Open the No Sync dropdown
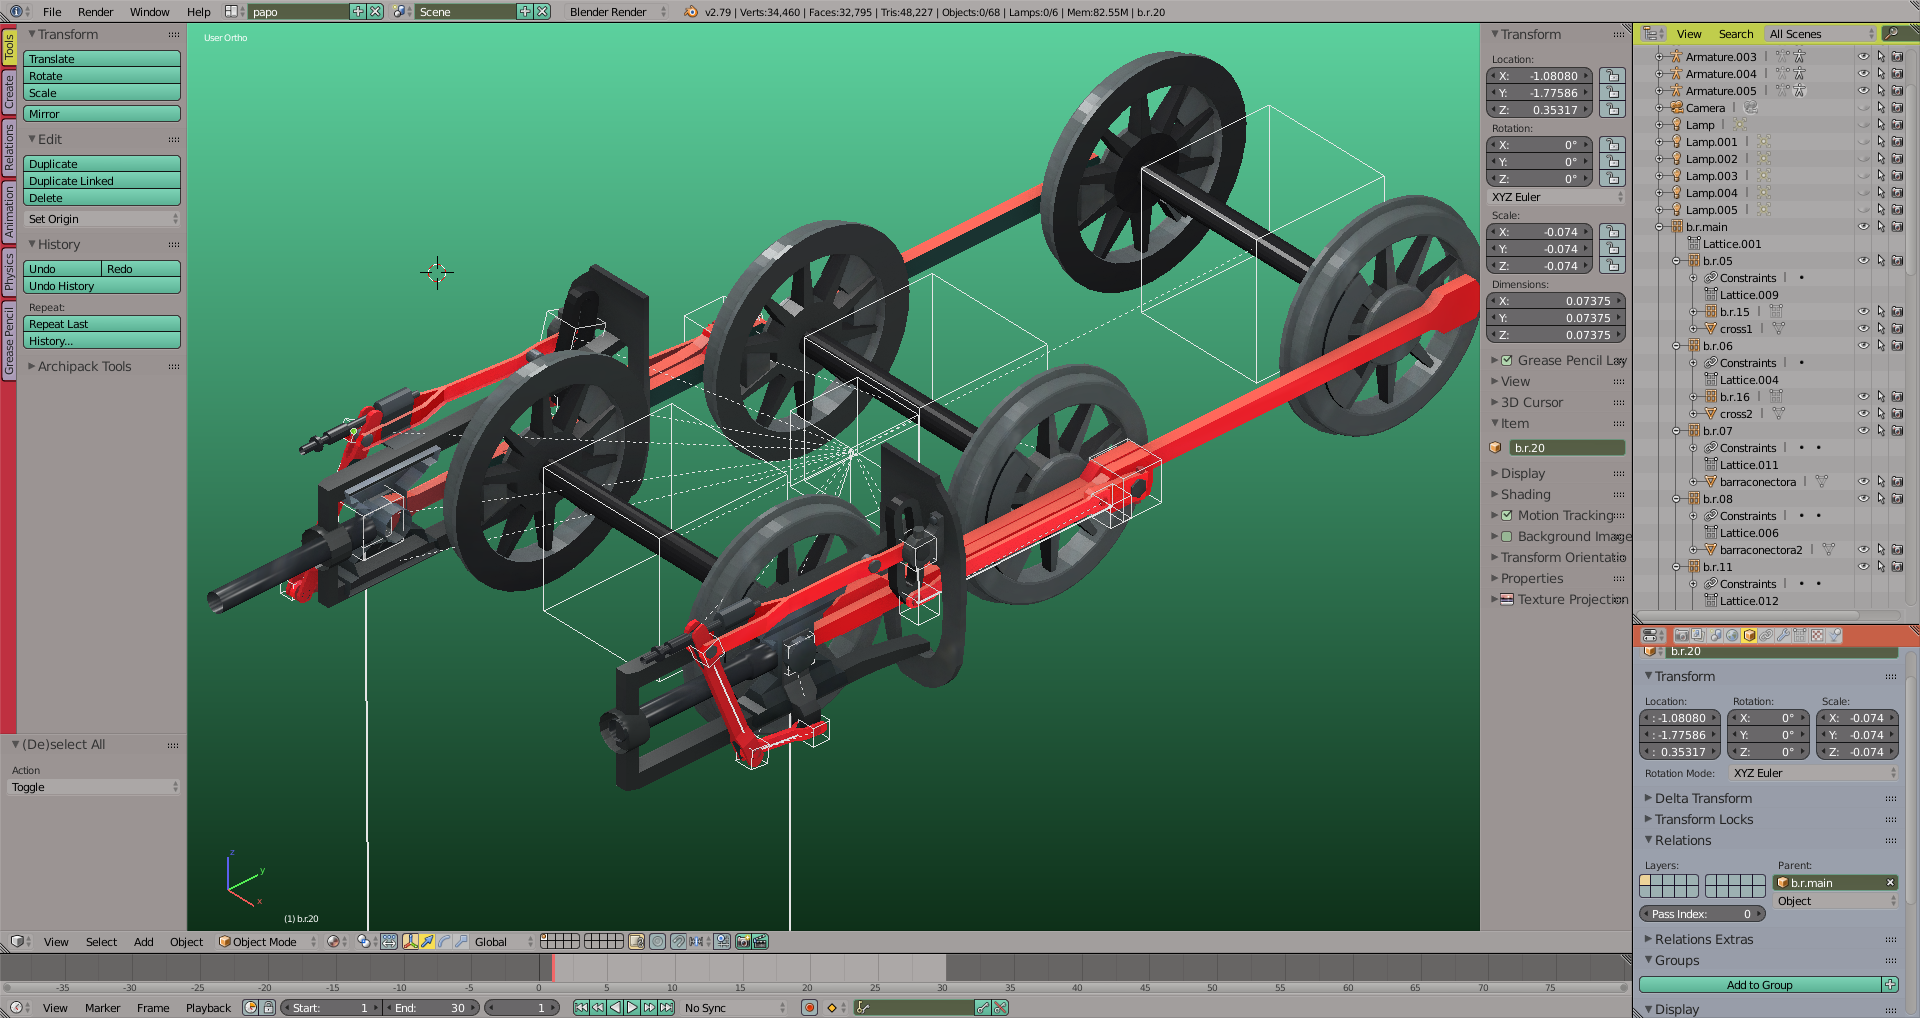Screen dimensions: 1920x1018 click(735, 1007)
